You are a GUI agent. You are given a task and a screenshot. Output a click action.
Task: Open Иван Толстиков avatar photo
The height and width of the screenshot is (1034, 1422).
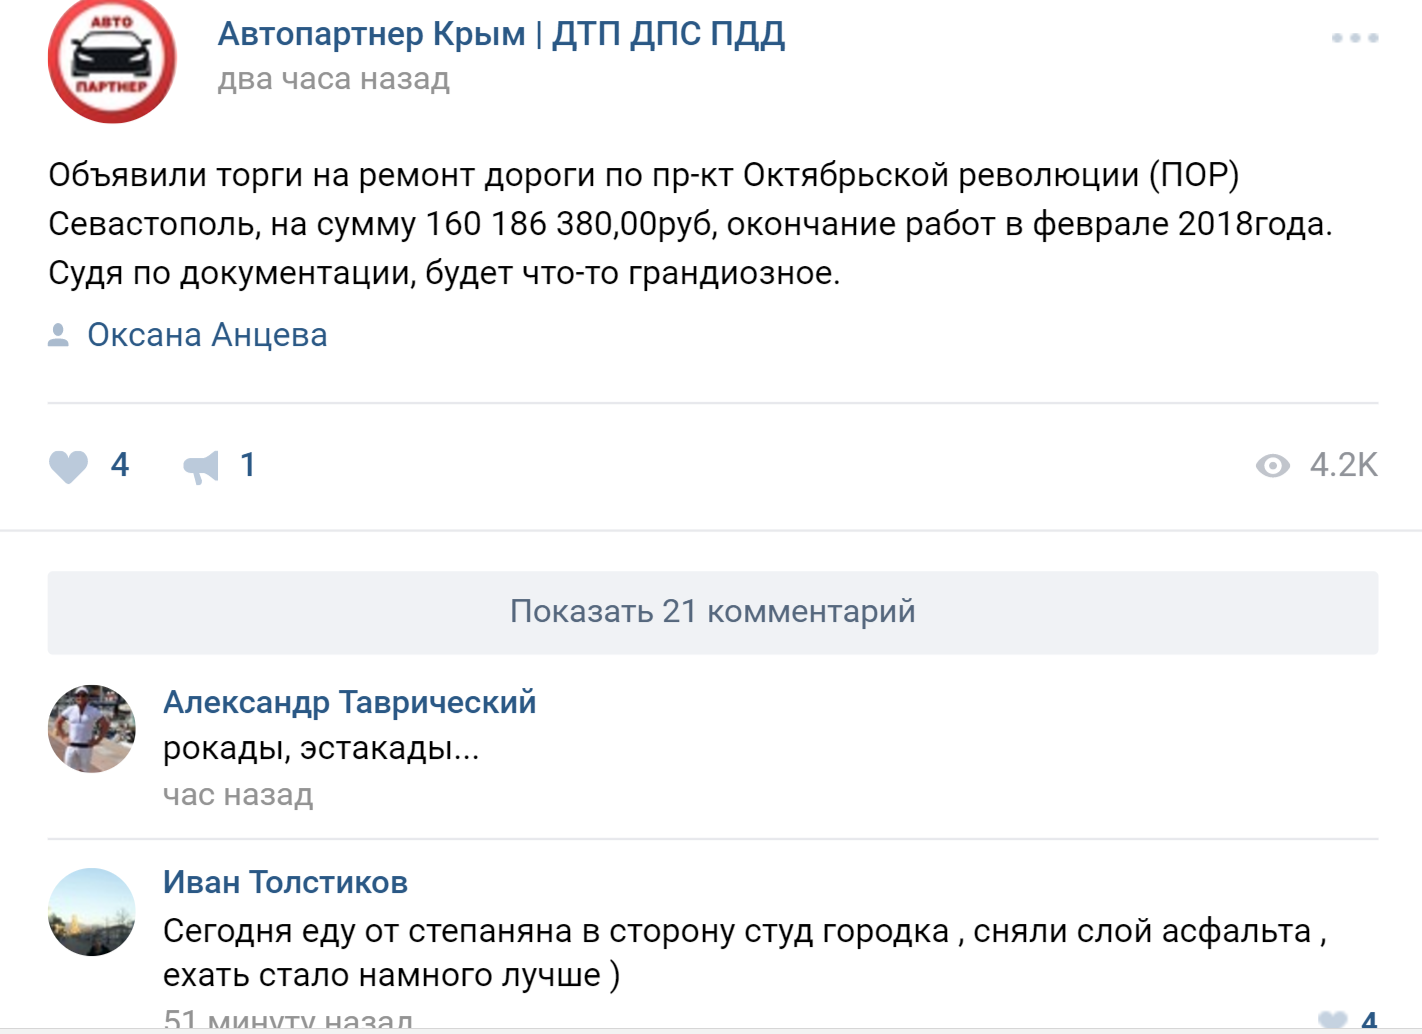point(92,912)
